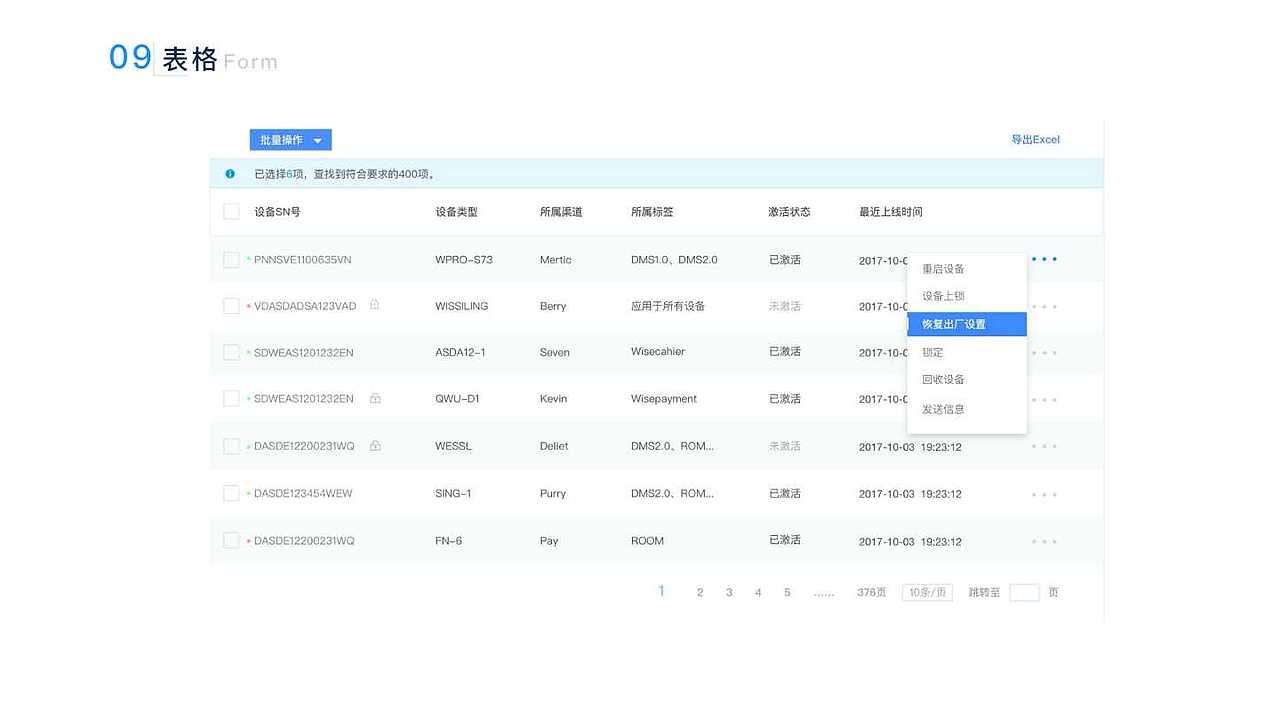Click the 导出Excel link
The image size is (1280, 720).
tap(1035, 140)
